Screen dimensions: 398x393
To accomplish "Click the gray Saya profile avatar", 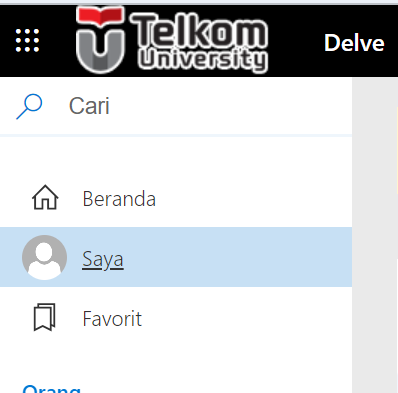I will 44,257.
